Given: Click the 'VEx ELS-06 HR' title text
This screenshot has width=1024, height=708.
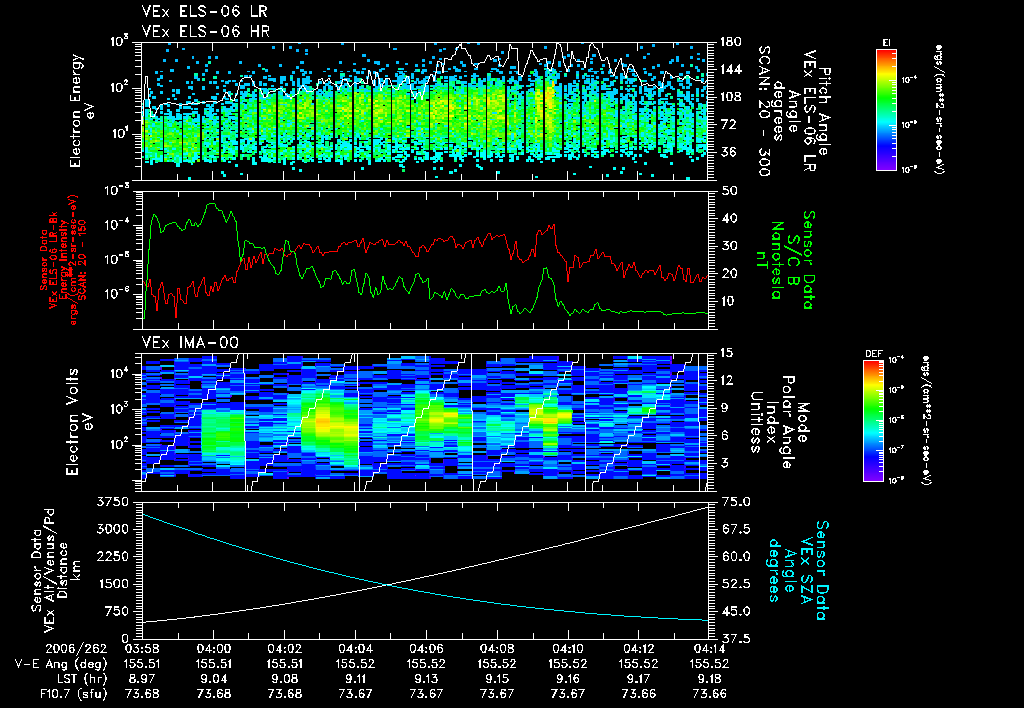Looking at the screenshot, I should (x=206, y=31).
